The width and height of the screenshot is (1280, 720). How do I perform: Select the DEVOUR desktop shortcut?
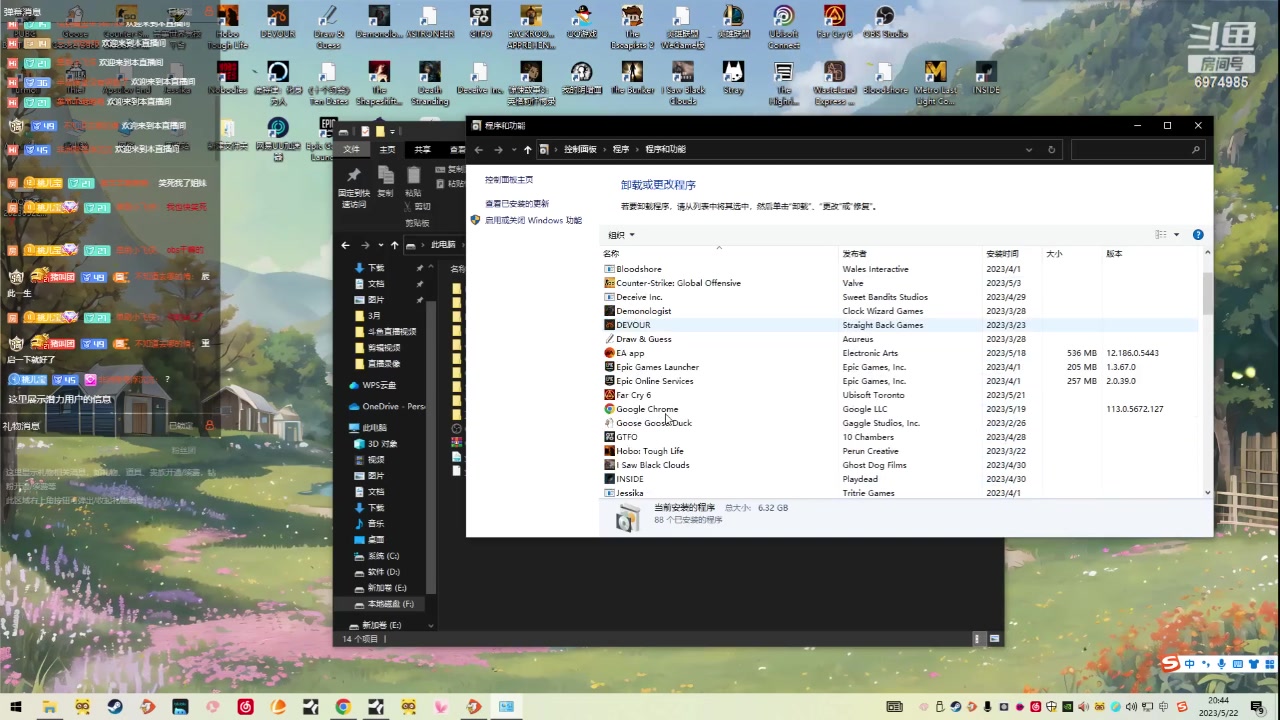tap(278, 24)
